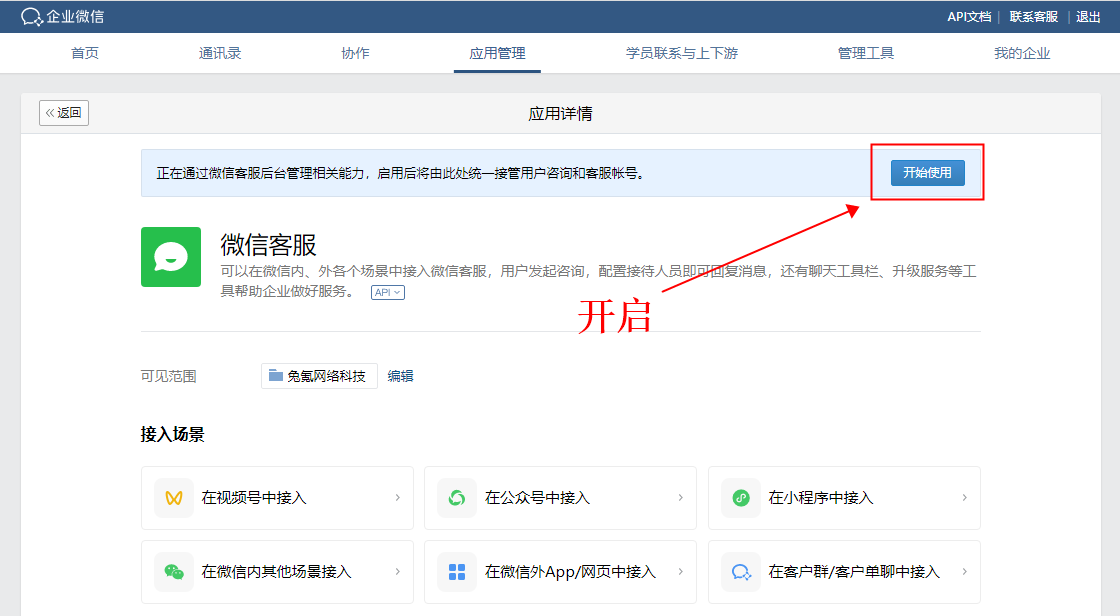Click the 开始使用 button
Viewport: 1120px width, 616px height.
coord(928,173)
